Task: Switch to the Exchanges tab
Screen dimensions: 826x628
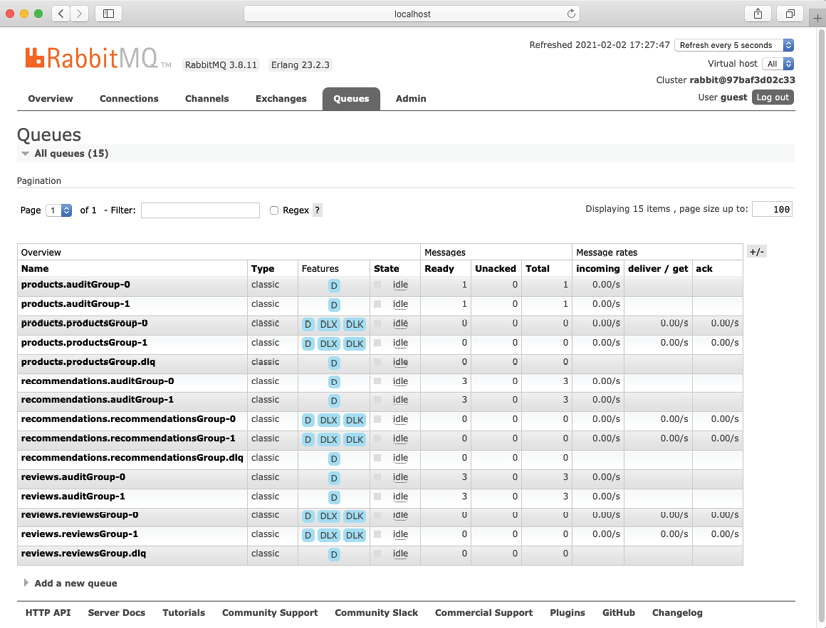Action: click(280, 99)
